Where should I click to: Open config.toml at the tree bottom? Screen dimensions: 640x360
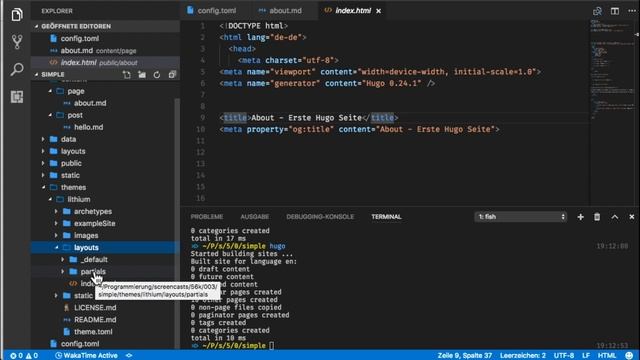click(x=80, y=344)
